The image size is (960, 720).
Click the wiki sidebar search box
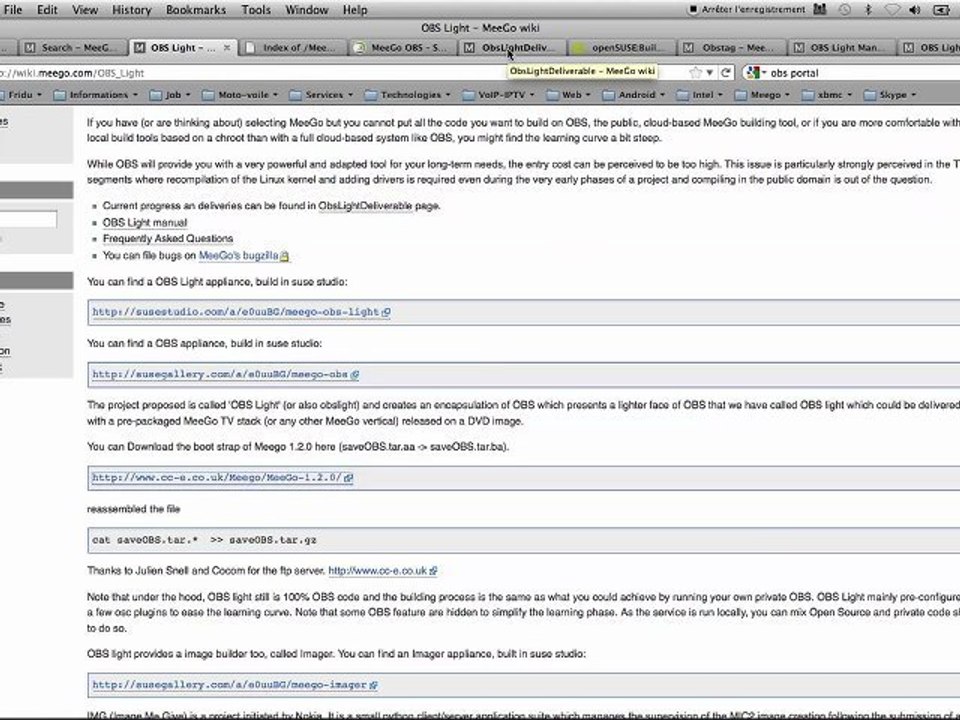[x=28, y=219]
